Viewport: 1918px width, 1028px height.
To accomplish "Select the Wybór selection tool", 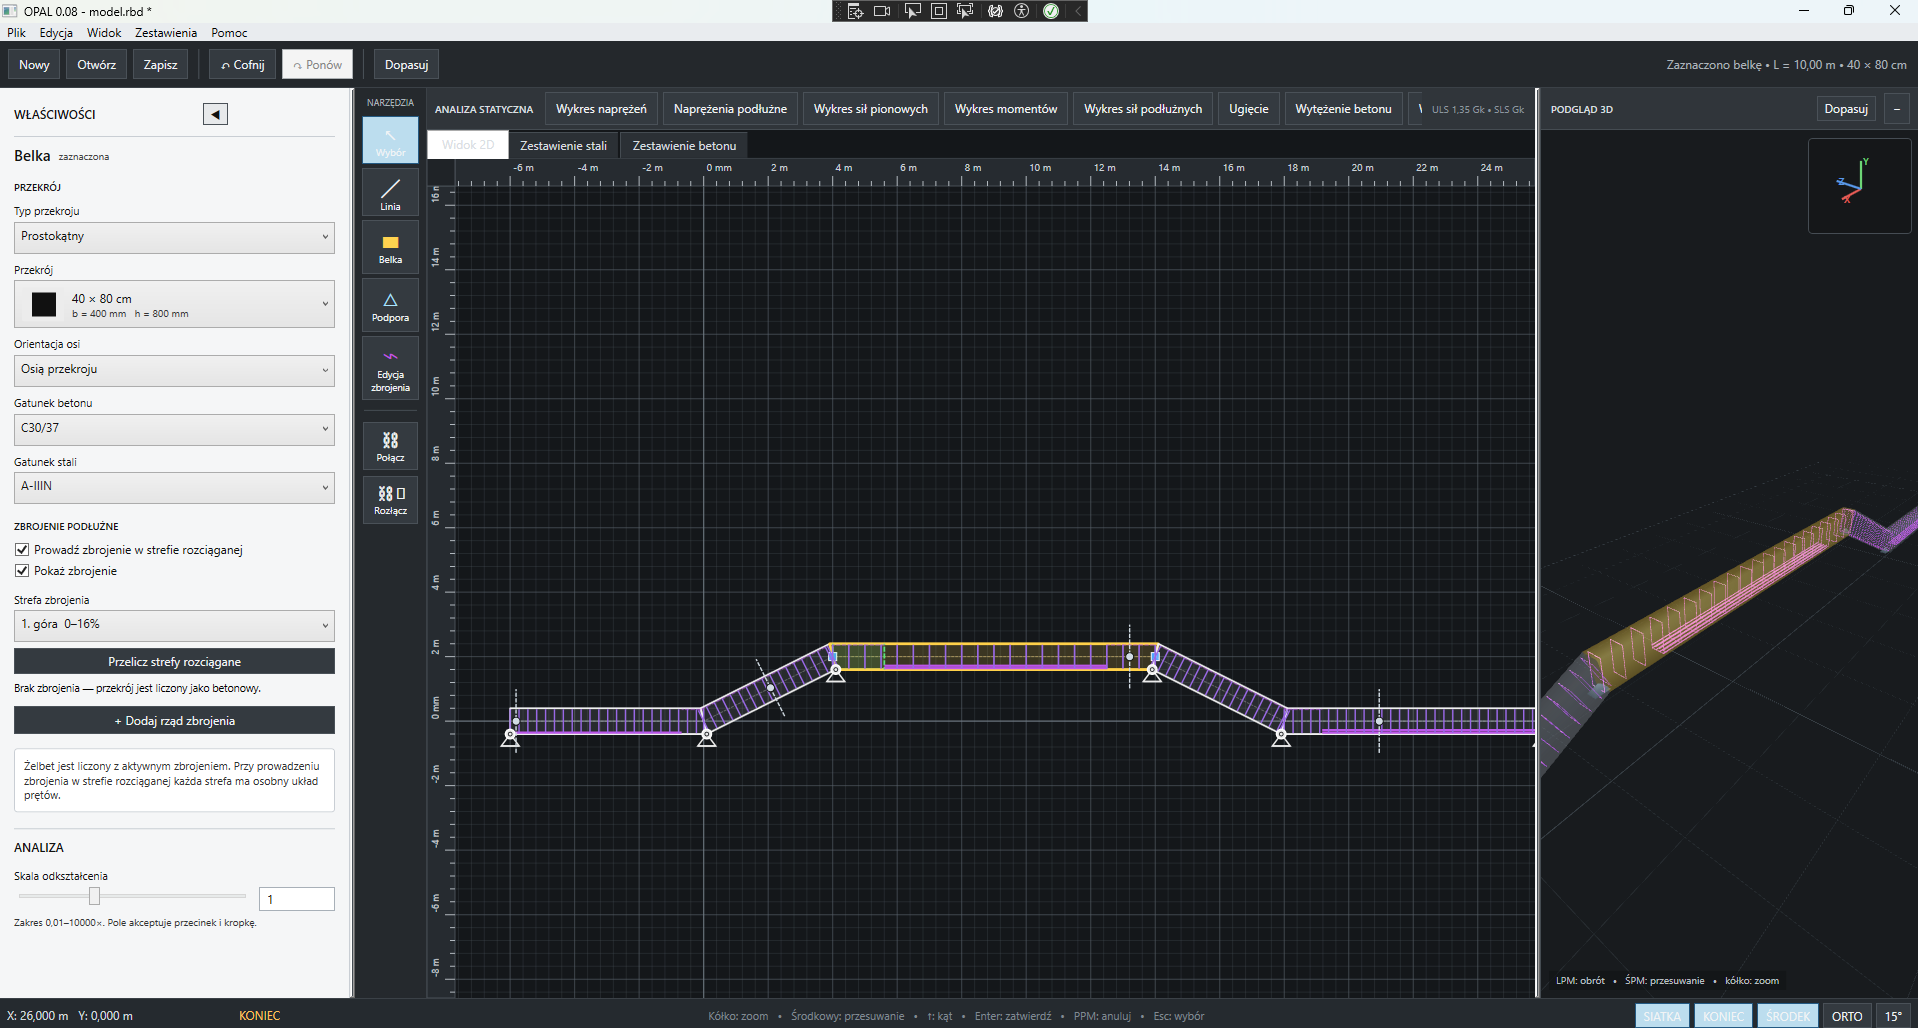I will pos(390,140).
